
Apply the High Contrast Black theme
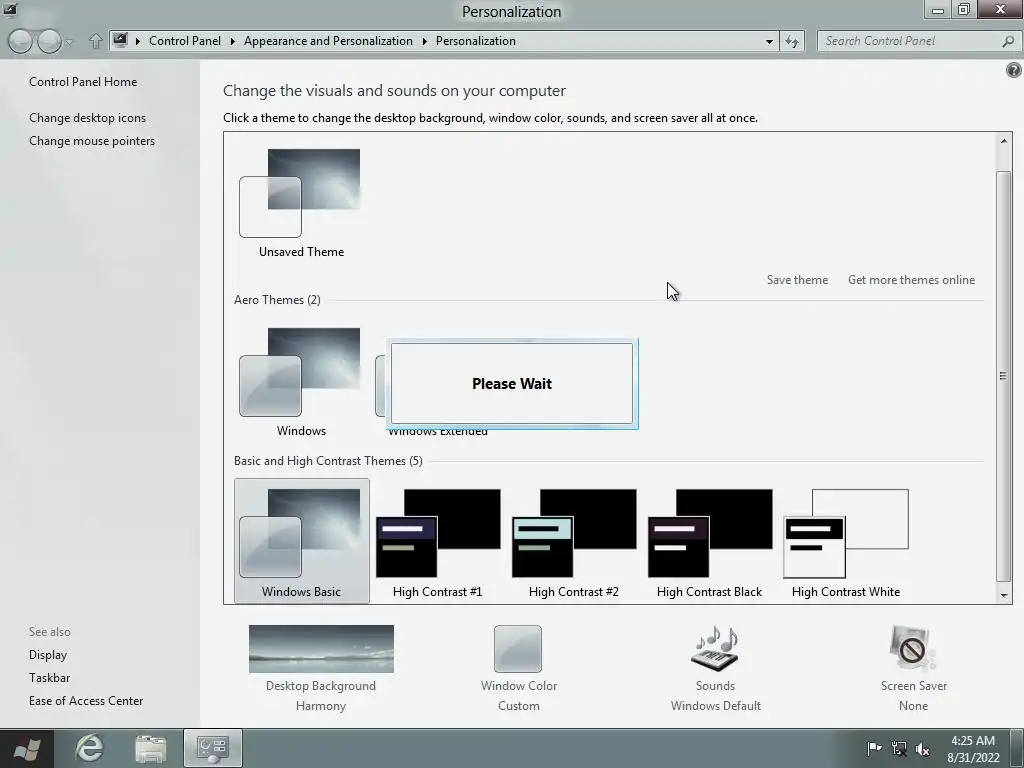coord(709,543)
